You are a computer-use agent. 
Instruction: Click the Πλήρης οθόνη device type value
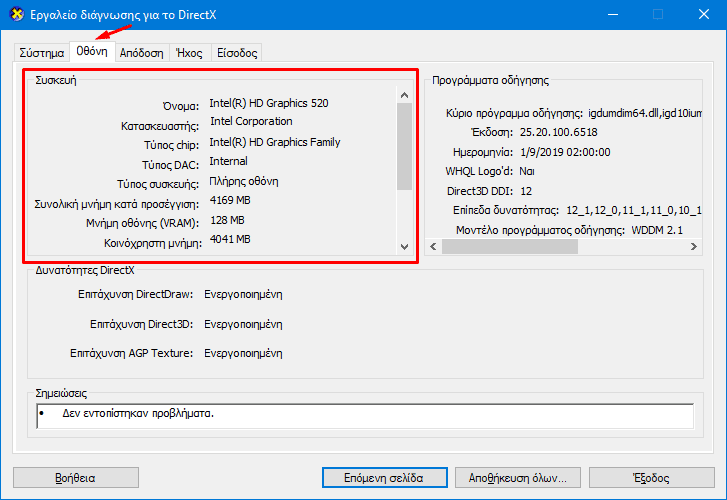(244, 181)
